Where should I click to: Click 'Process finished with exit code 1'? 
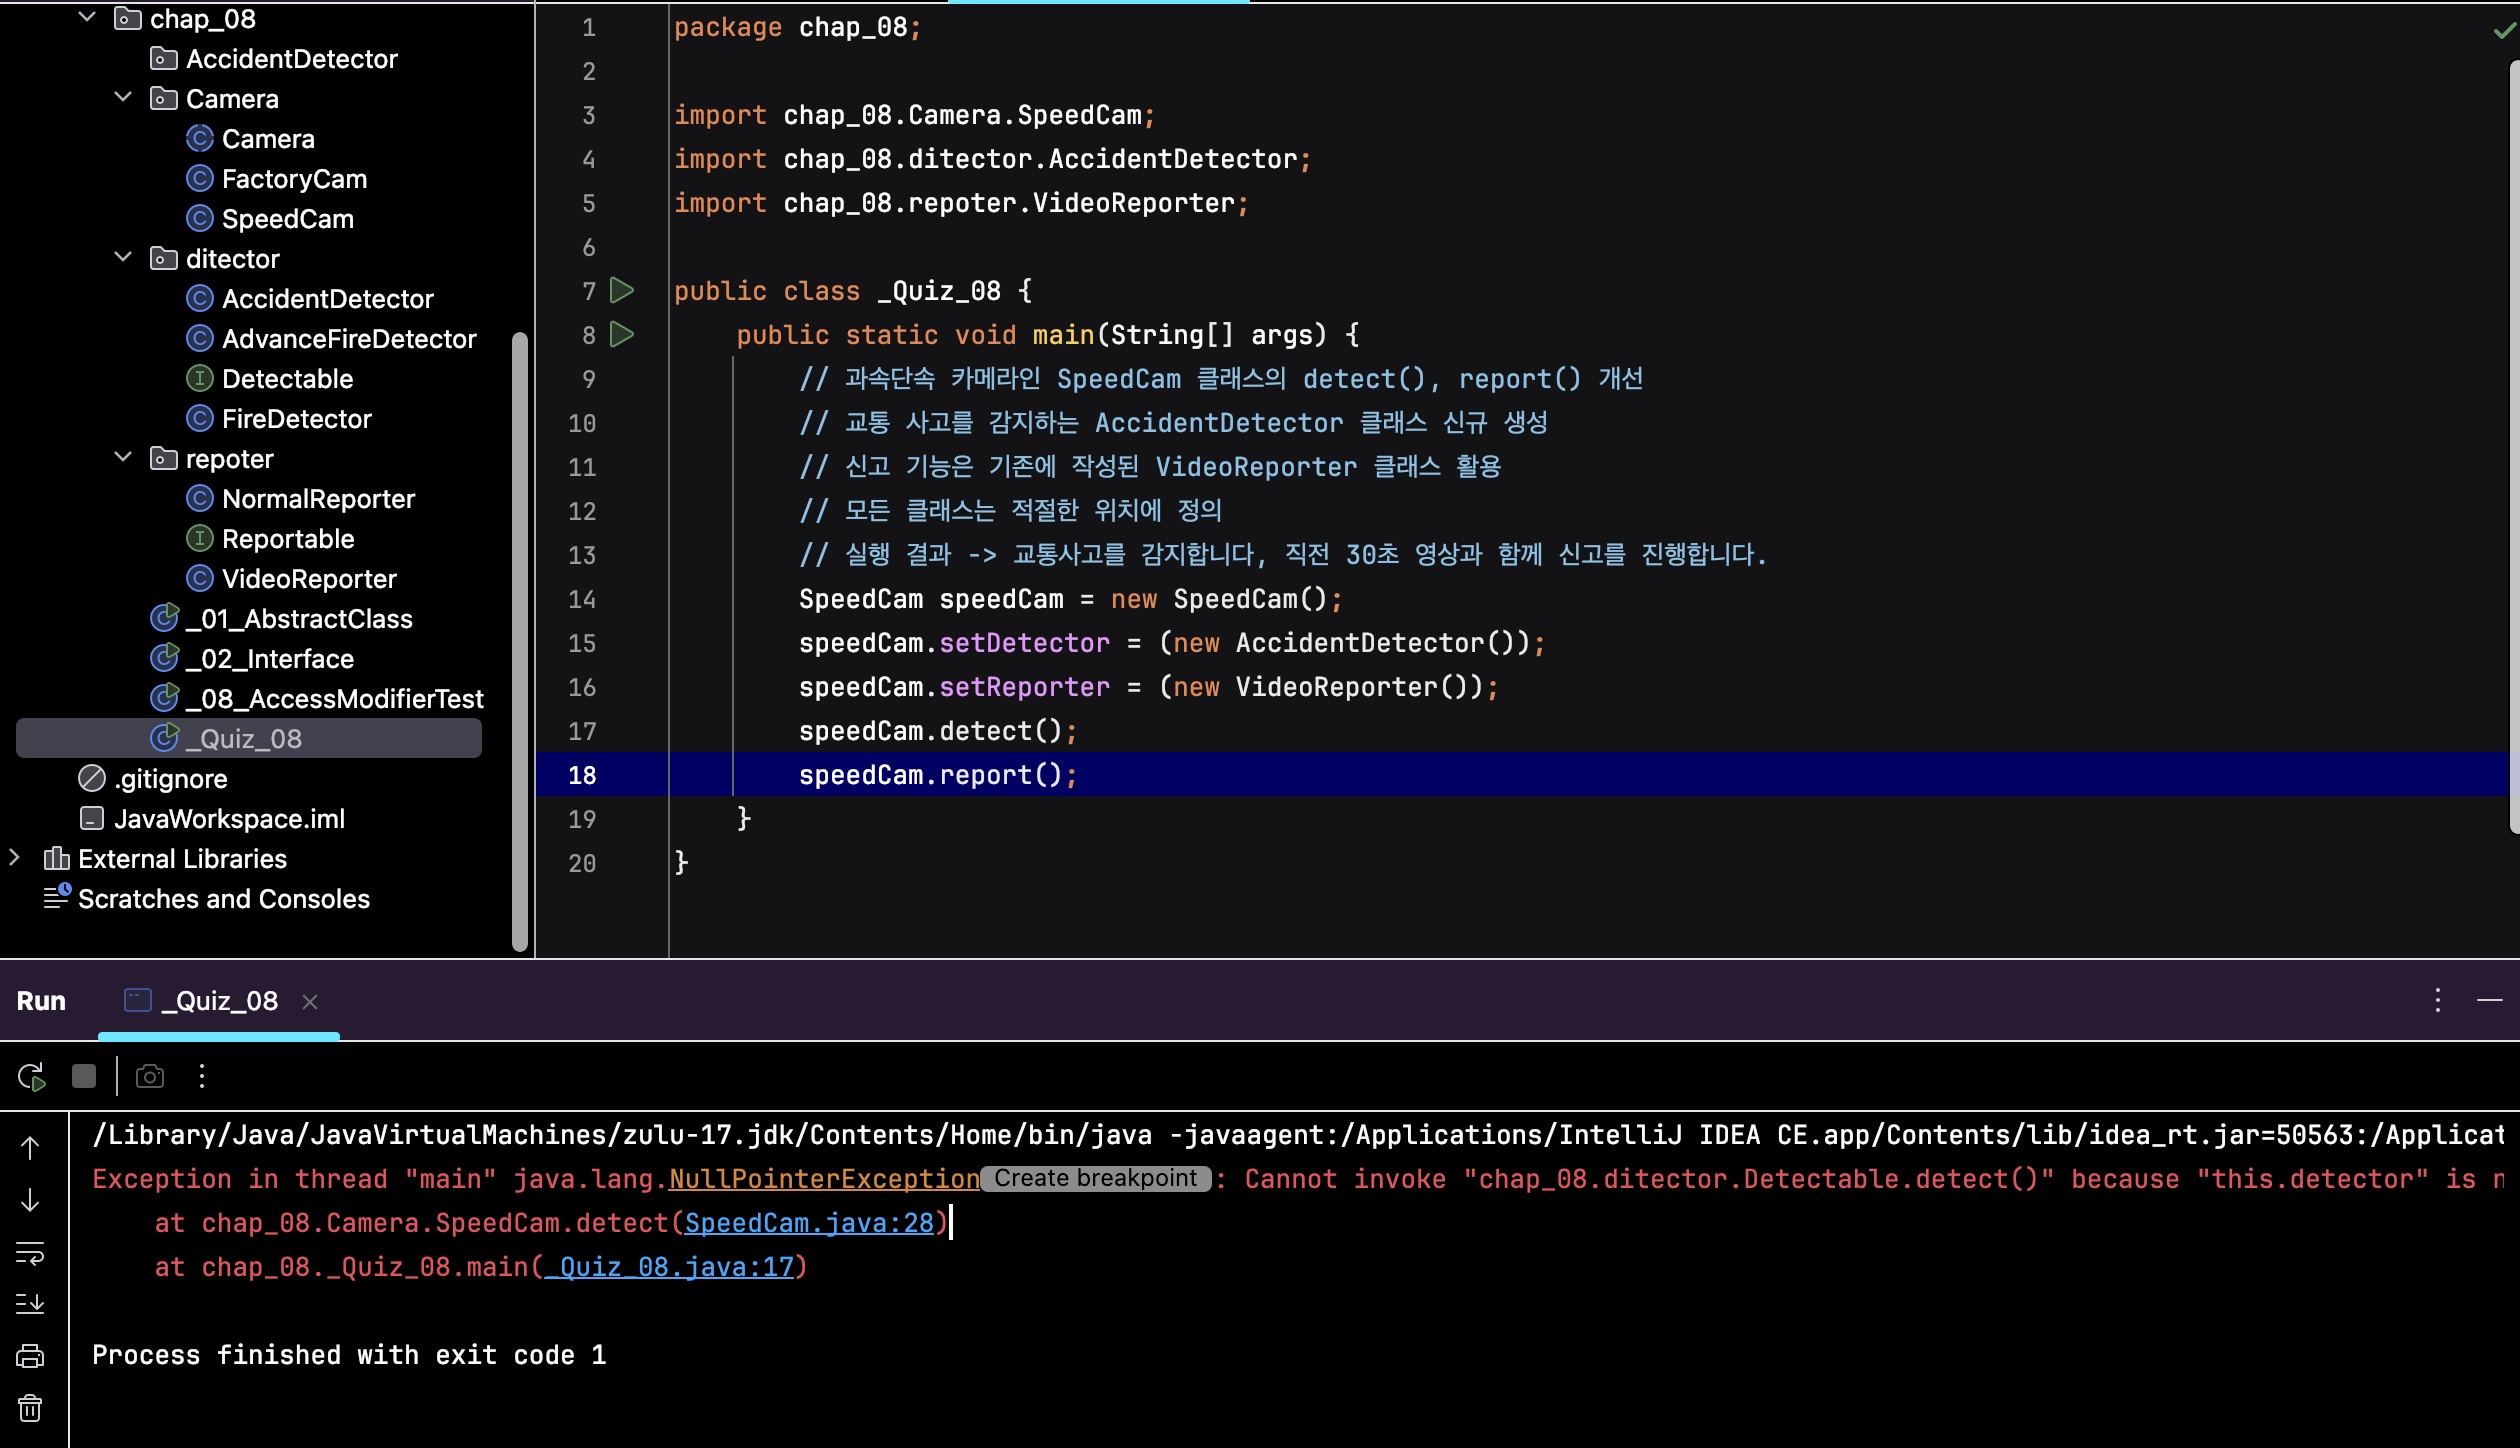tap(349, 1355)
